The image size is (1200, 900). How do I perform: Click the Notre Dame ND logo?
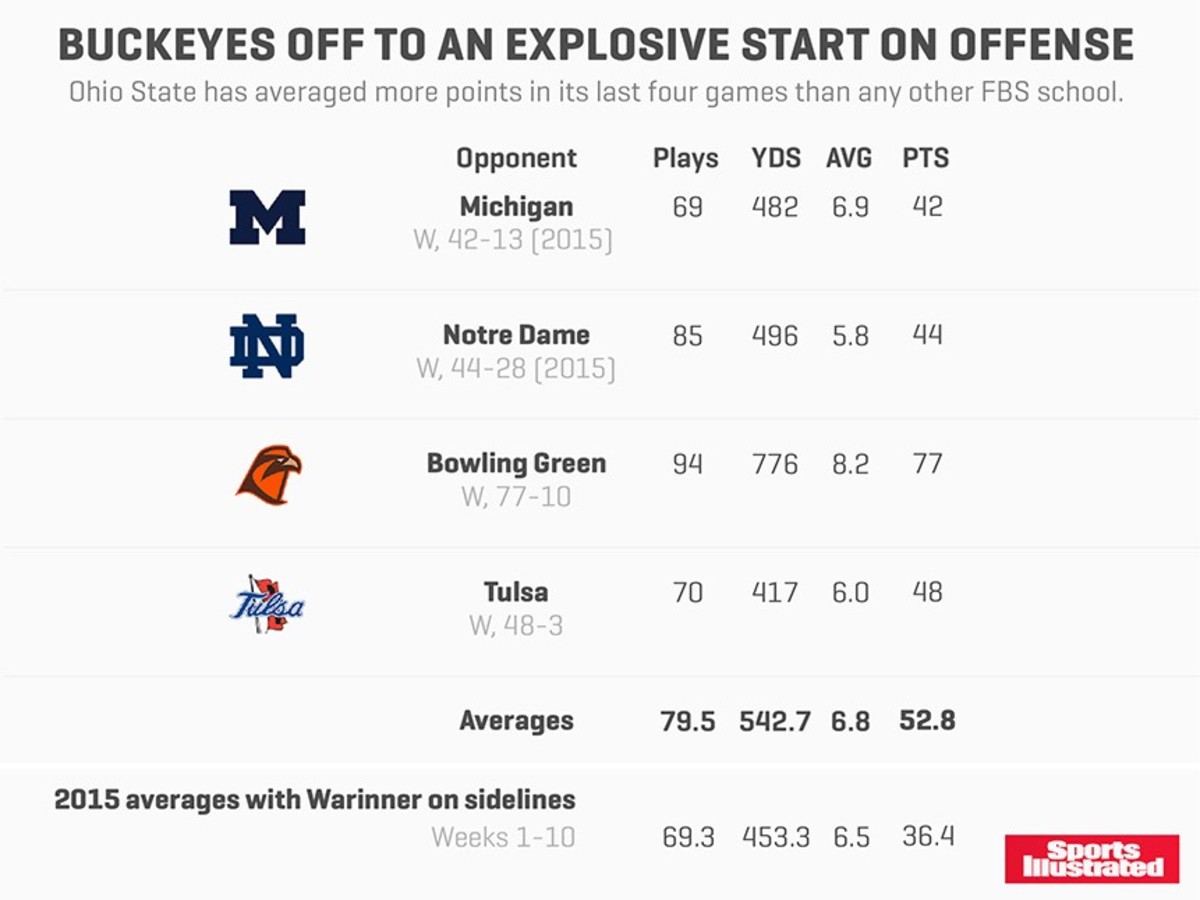click(x=267, y=346)
